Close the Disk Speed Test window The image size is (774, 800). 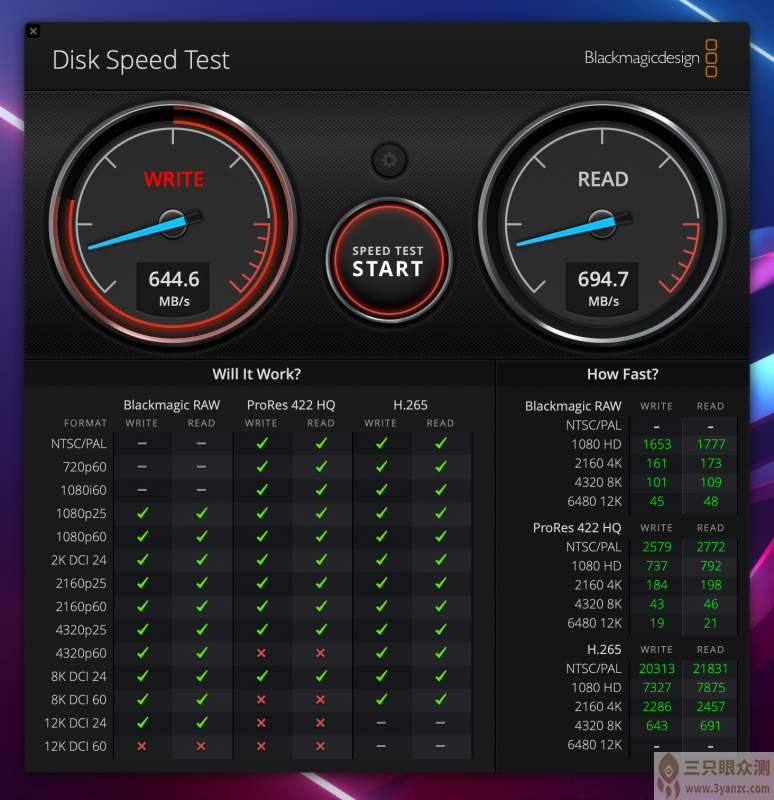[x=33, y=31]
